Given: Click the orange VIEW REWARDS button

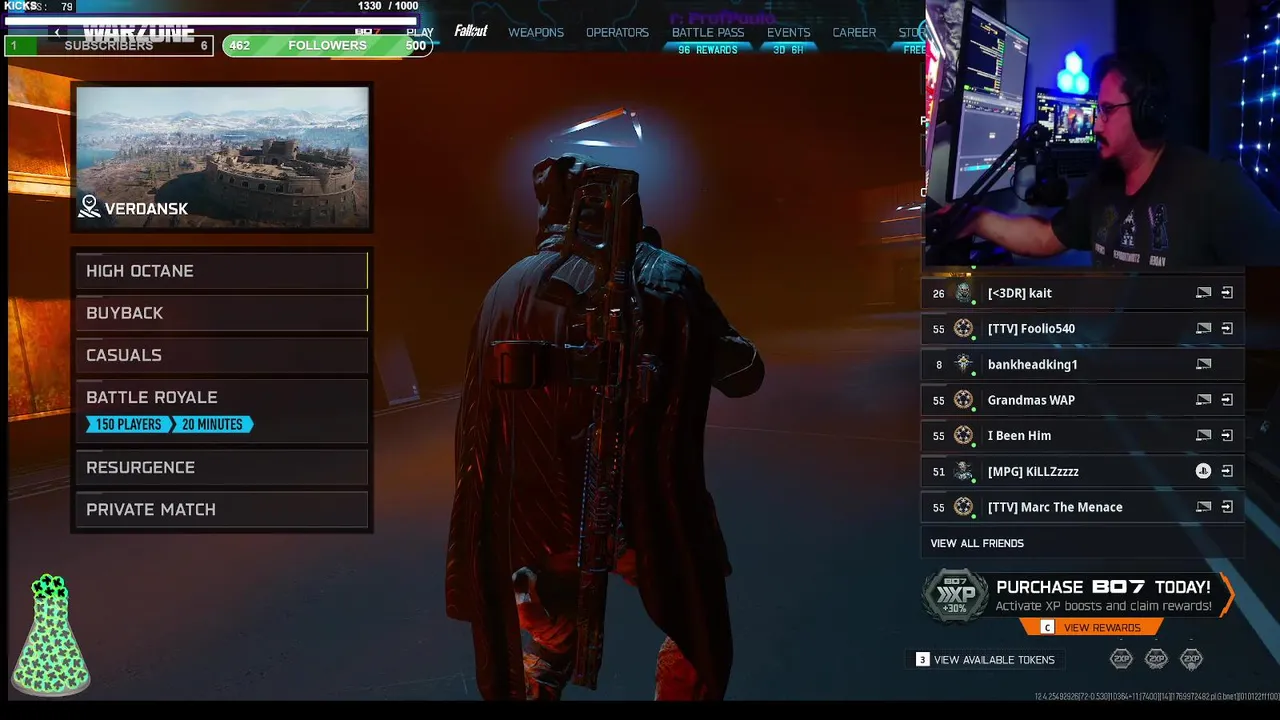Looking at the screenshot, I should pyautogui.click(x=1091, y=627).
